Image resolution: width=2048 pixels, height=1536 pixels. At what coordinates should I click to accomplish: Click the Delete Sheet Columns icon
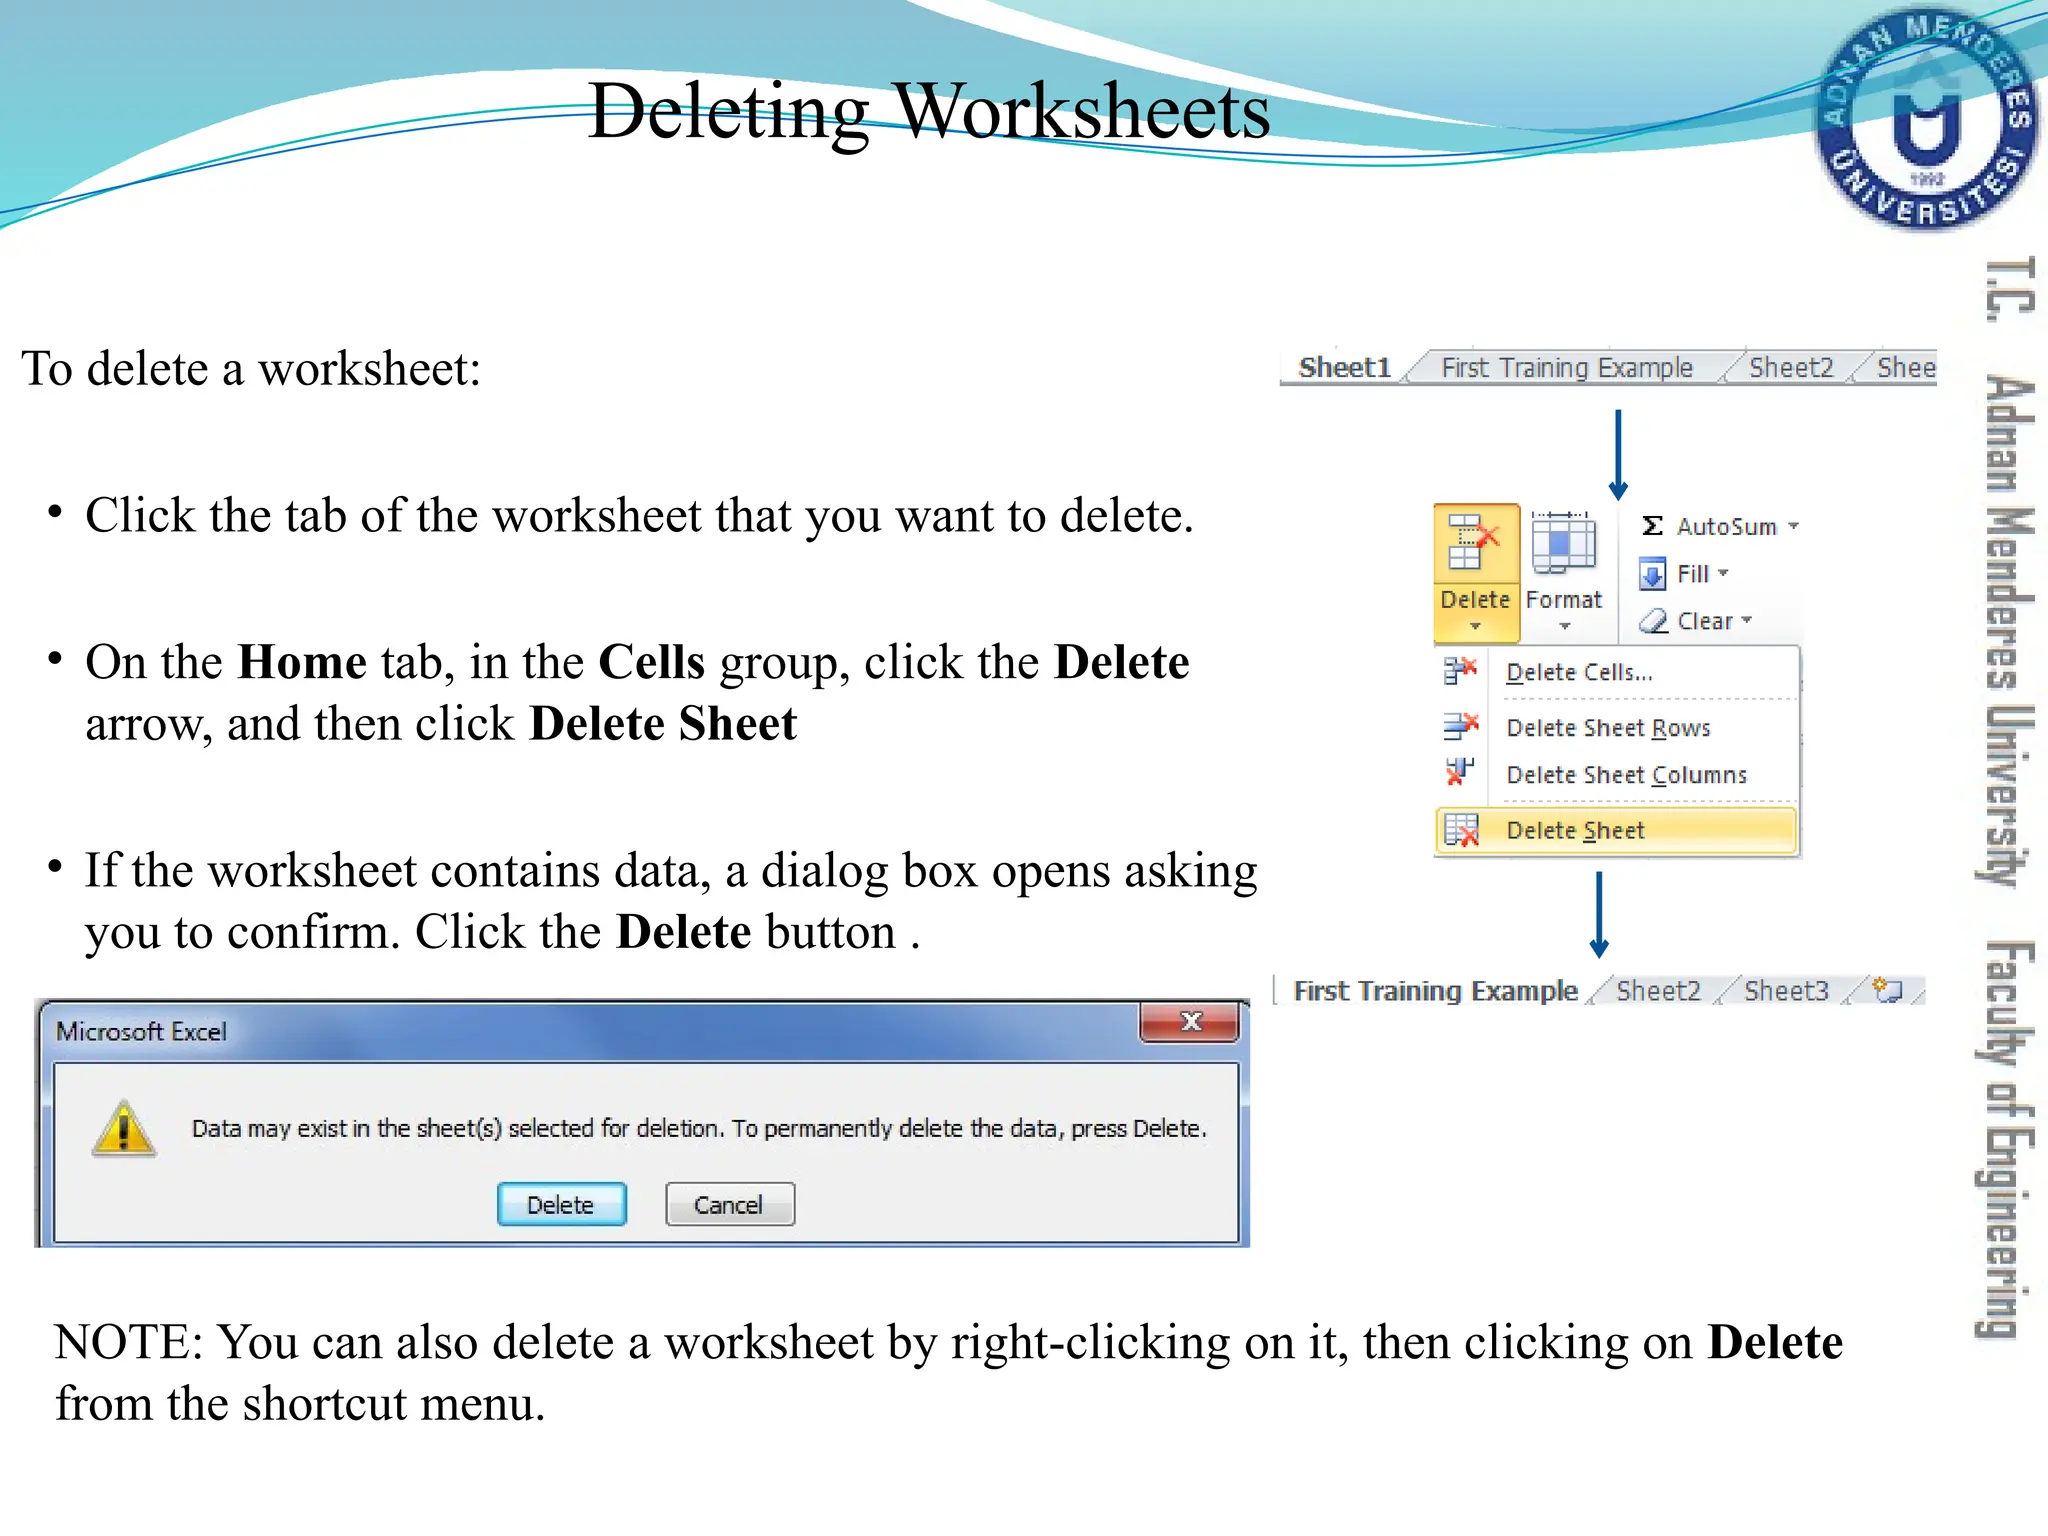coord(1459,771)
